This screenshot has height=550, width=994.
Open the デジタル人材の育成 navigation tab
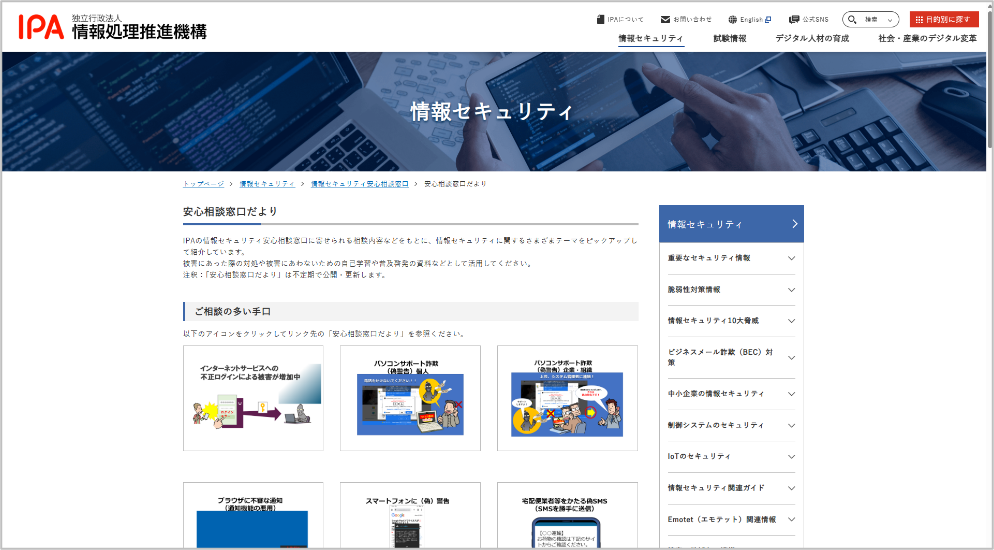pos(812,39)
